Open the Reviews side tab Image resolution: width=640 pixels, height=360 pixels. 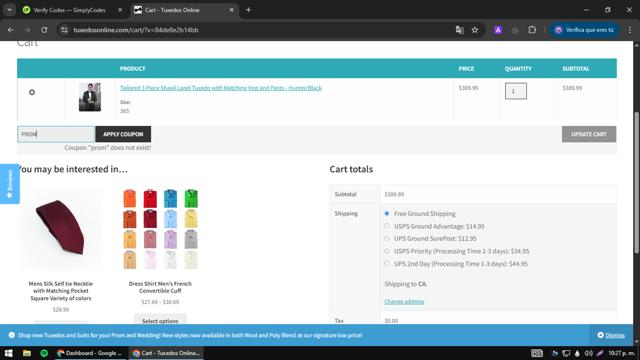pyautogui.click(x=9, y=184)
